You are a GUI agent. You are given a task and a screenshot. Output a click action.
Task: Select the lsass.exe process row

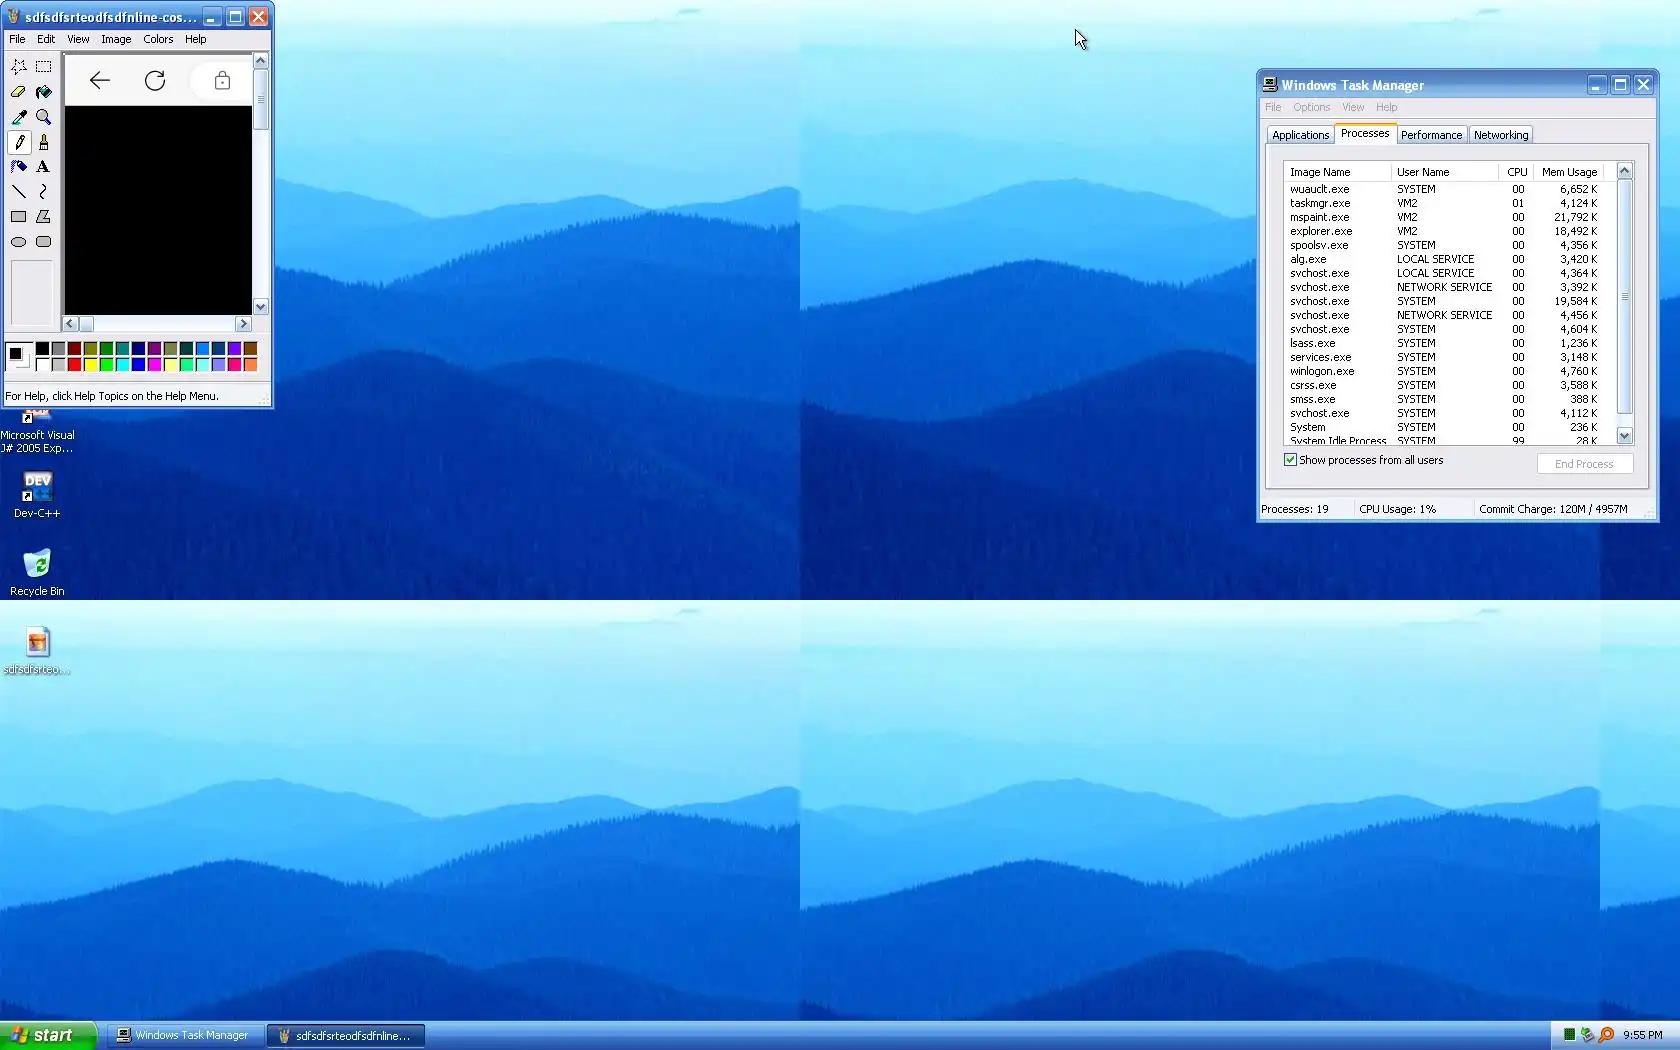[x=1444, y=343]
